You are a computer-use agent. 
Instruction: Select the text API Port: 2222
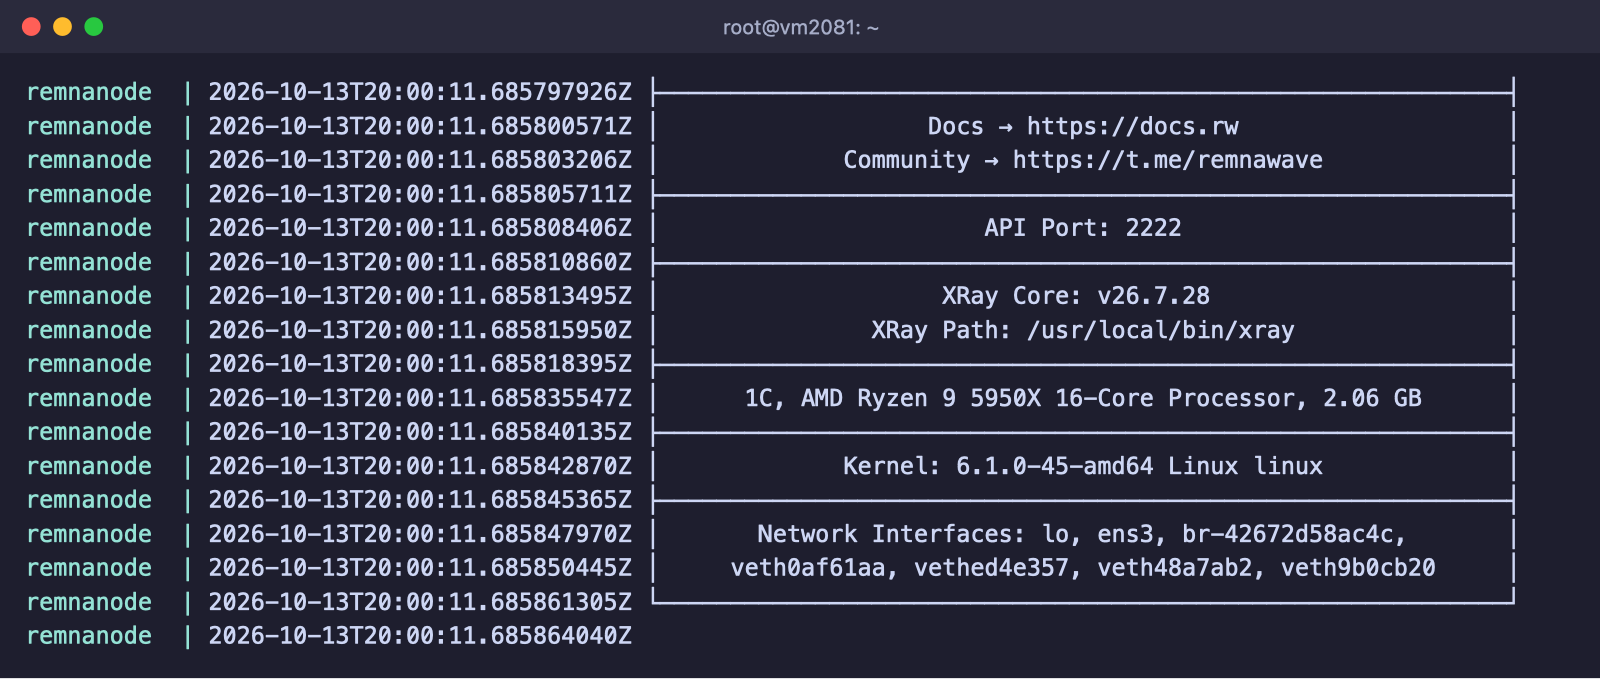pyautogui.click(x=1082, y=228)
